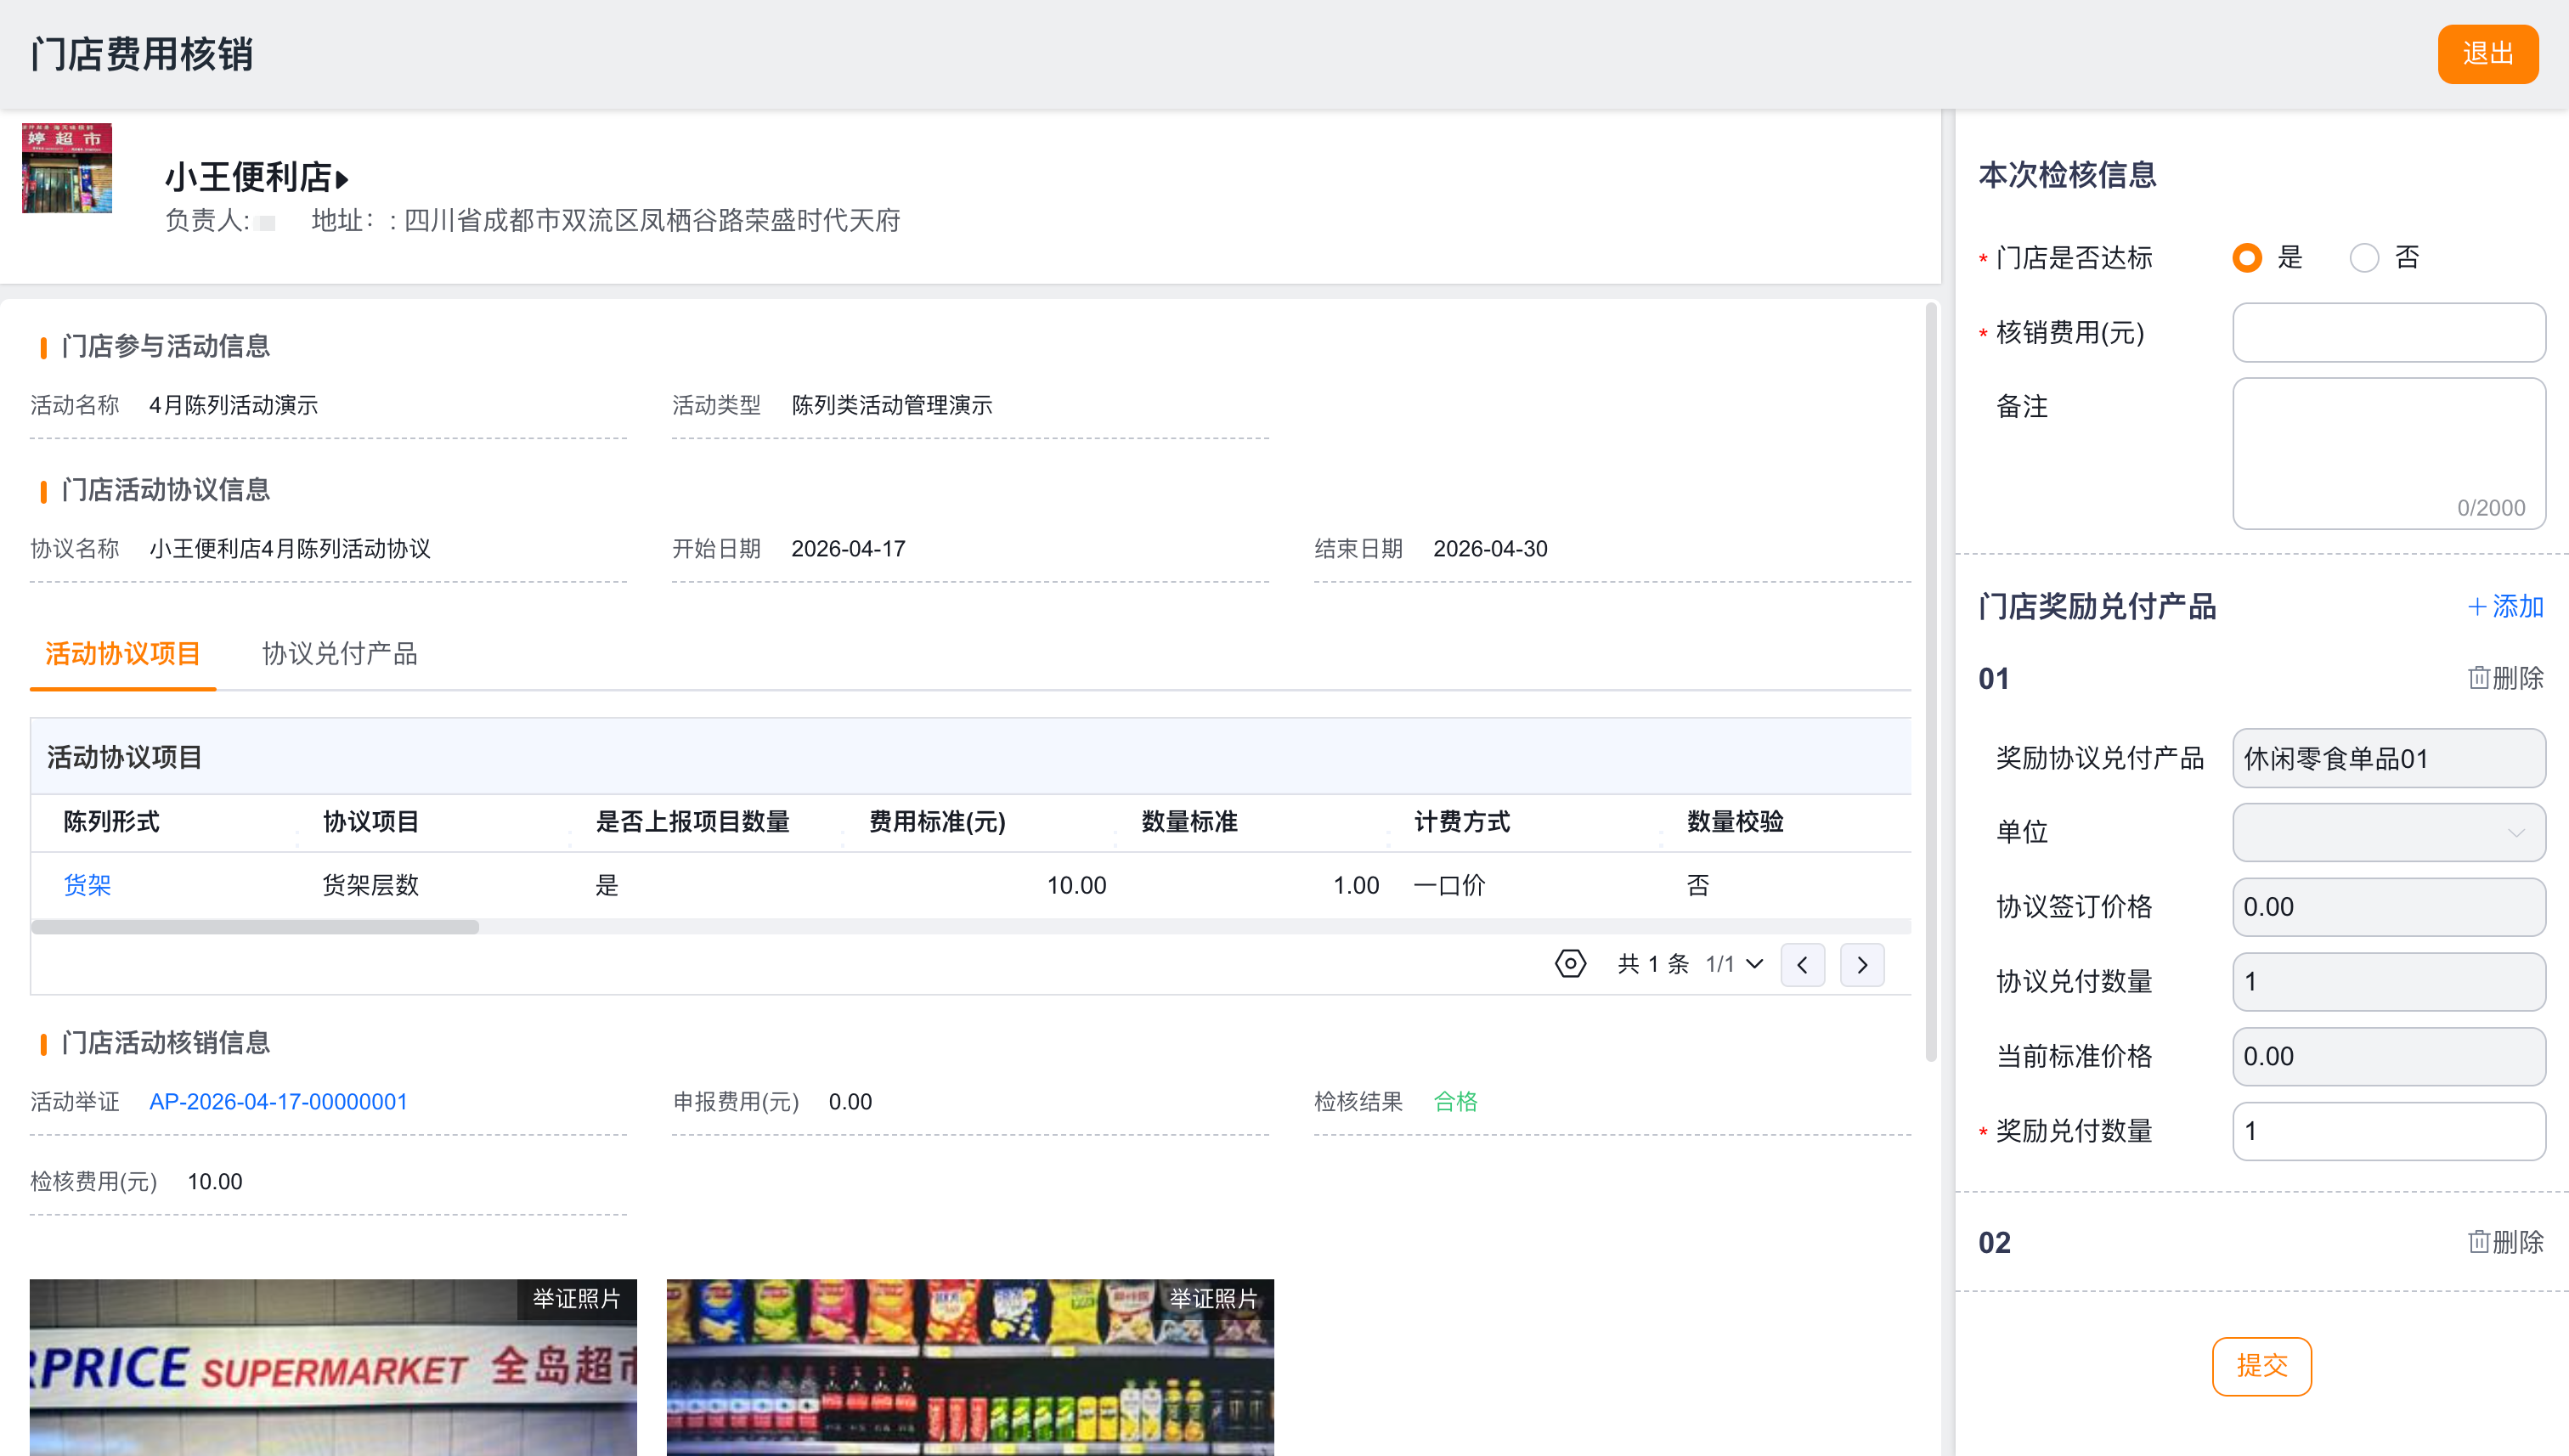Focus the 备注 text area
The image size is (2569, 1456).
(2388, 453)
